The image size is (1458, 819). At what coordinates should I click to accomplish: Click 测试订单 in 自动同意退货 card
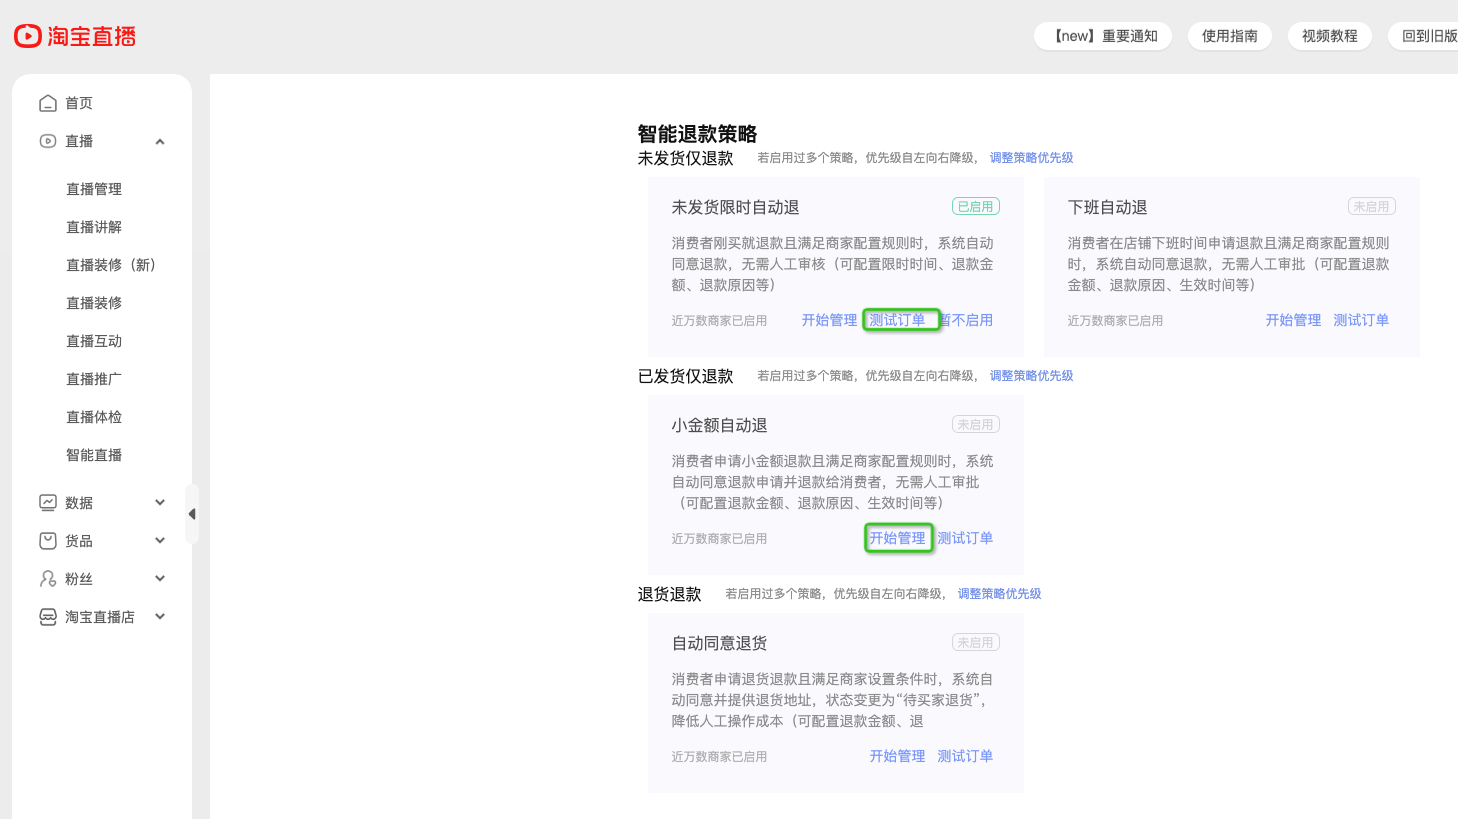click(x=965, y=756)
